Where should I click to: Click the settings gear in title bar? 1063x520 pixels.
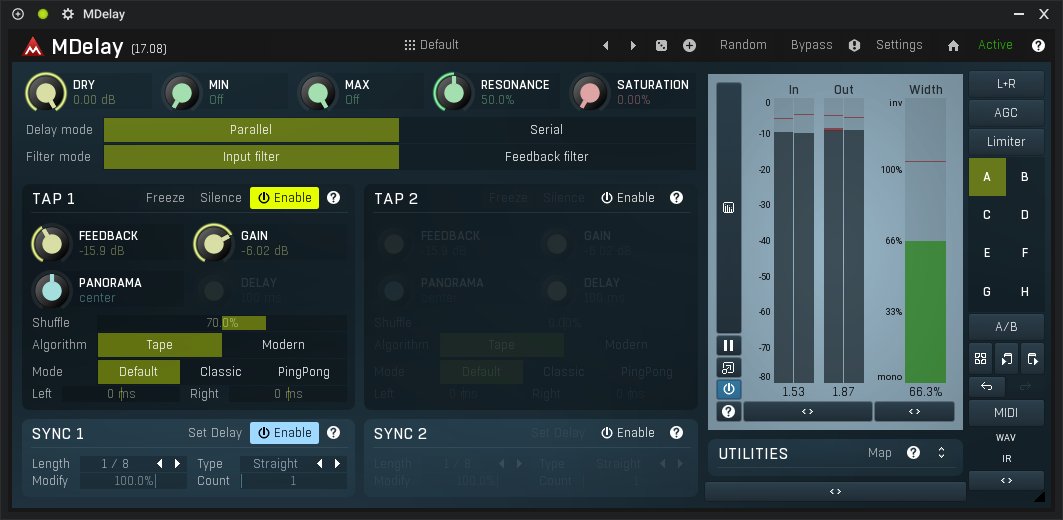[68, 14]
